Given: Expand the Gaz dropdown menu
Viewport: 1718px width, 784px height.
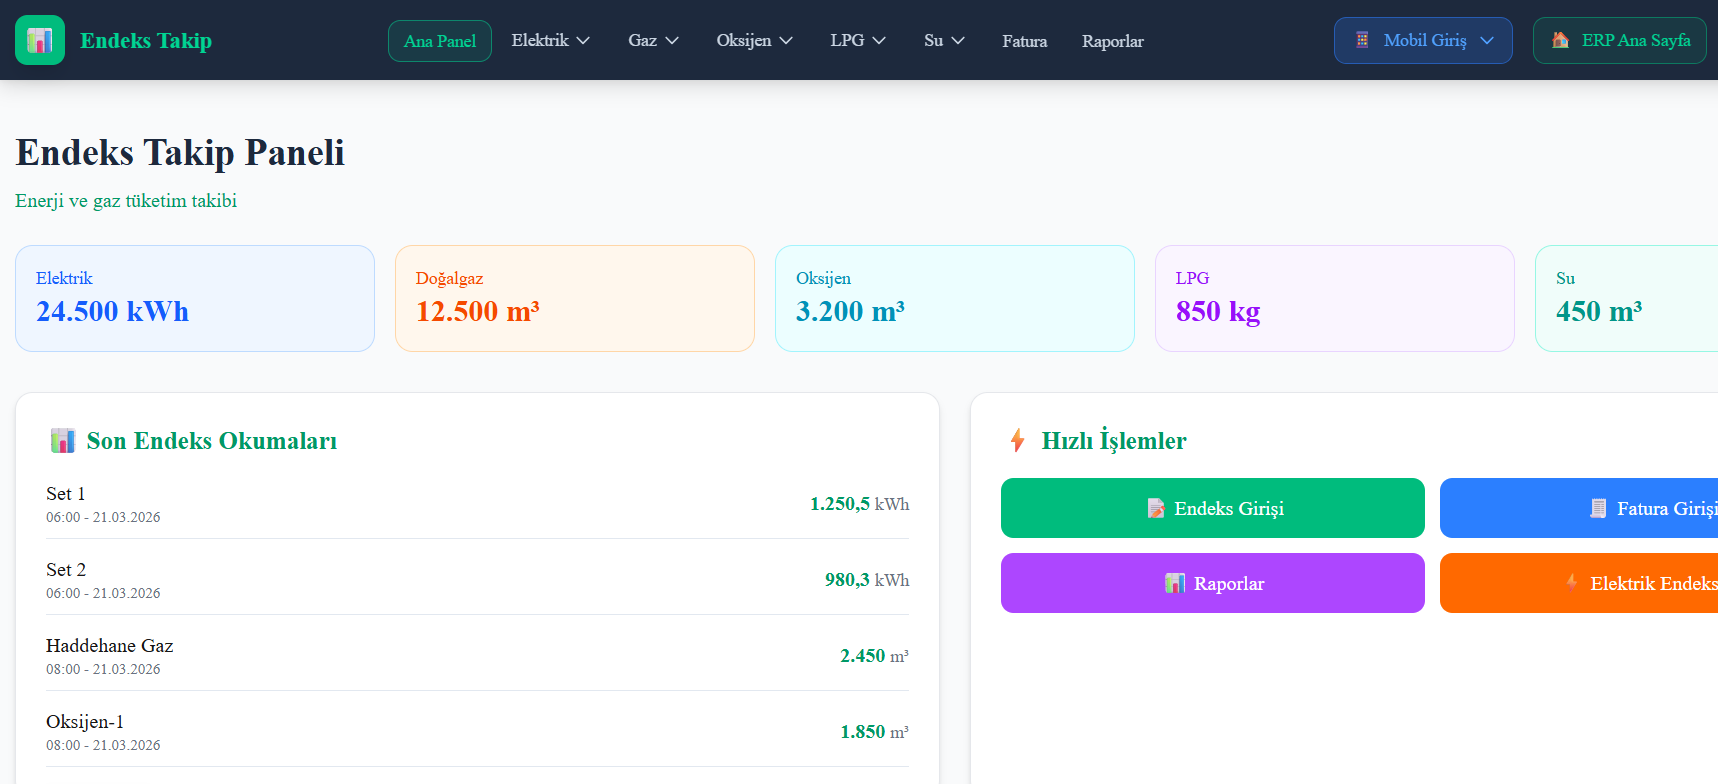Looking at the screenshot, I should coord(654,40).
